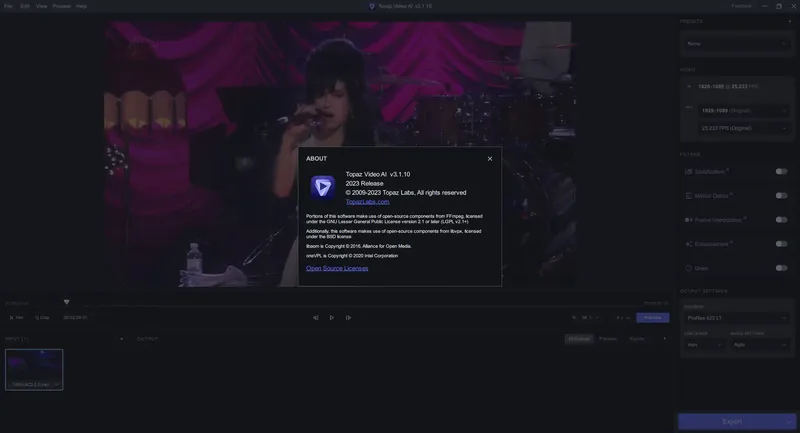
Task: Click the Topaz Video AI logo in About
Action: click(323, 188)
